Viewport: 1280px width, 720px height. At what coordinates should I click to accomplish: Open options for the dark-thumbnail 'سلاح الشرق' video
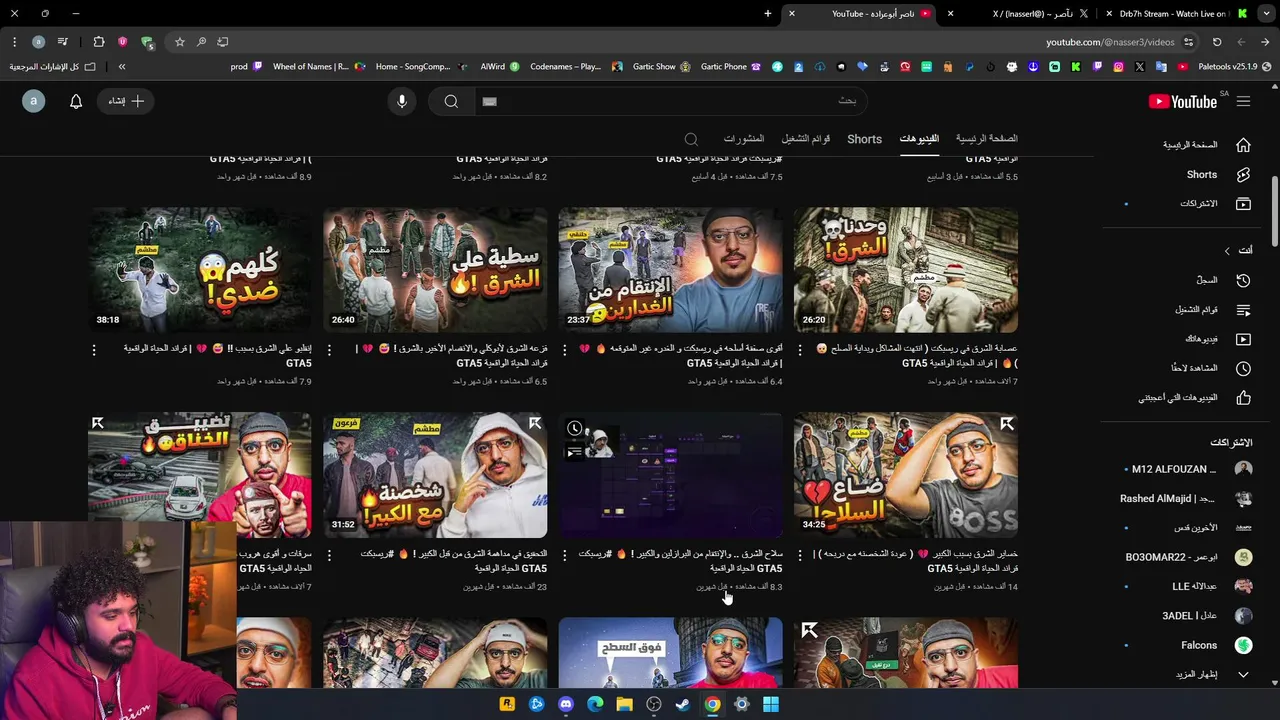[x=564, y=555]
